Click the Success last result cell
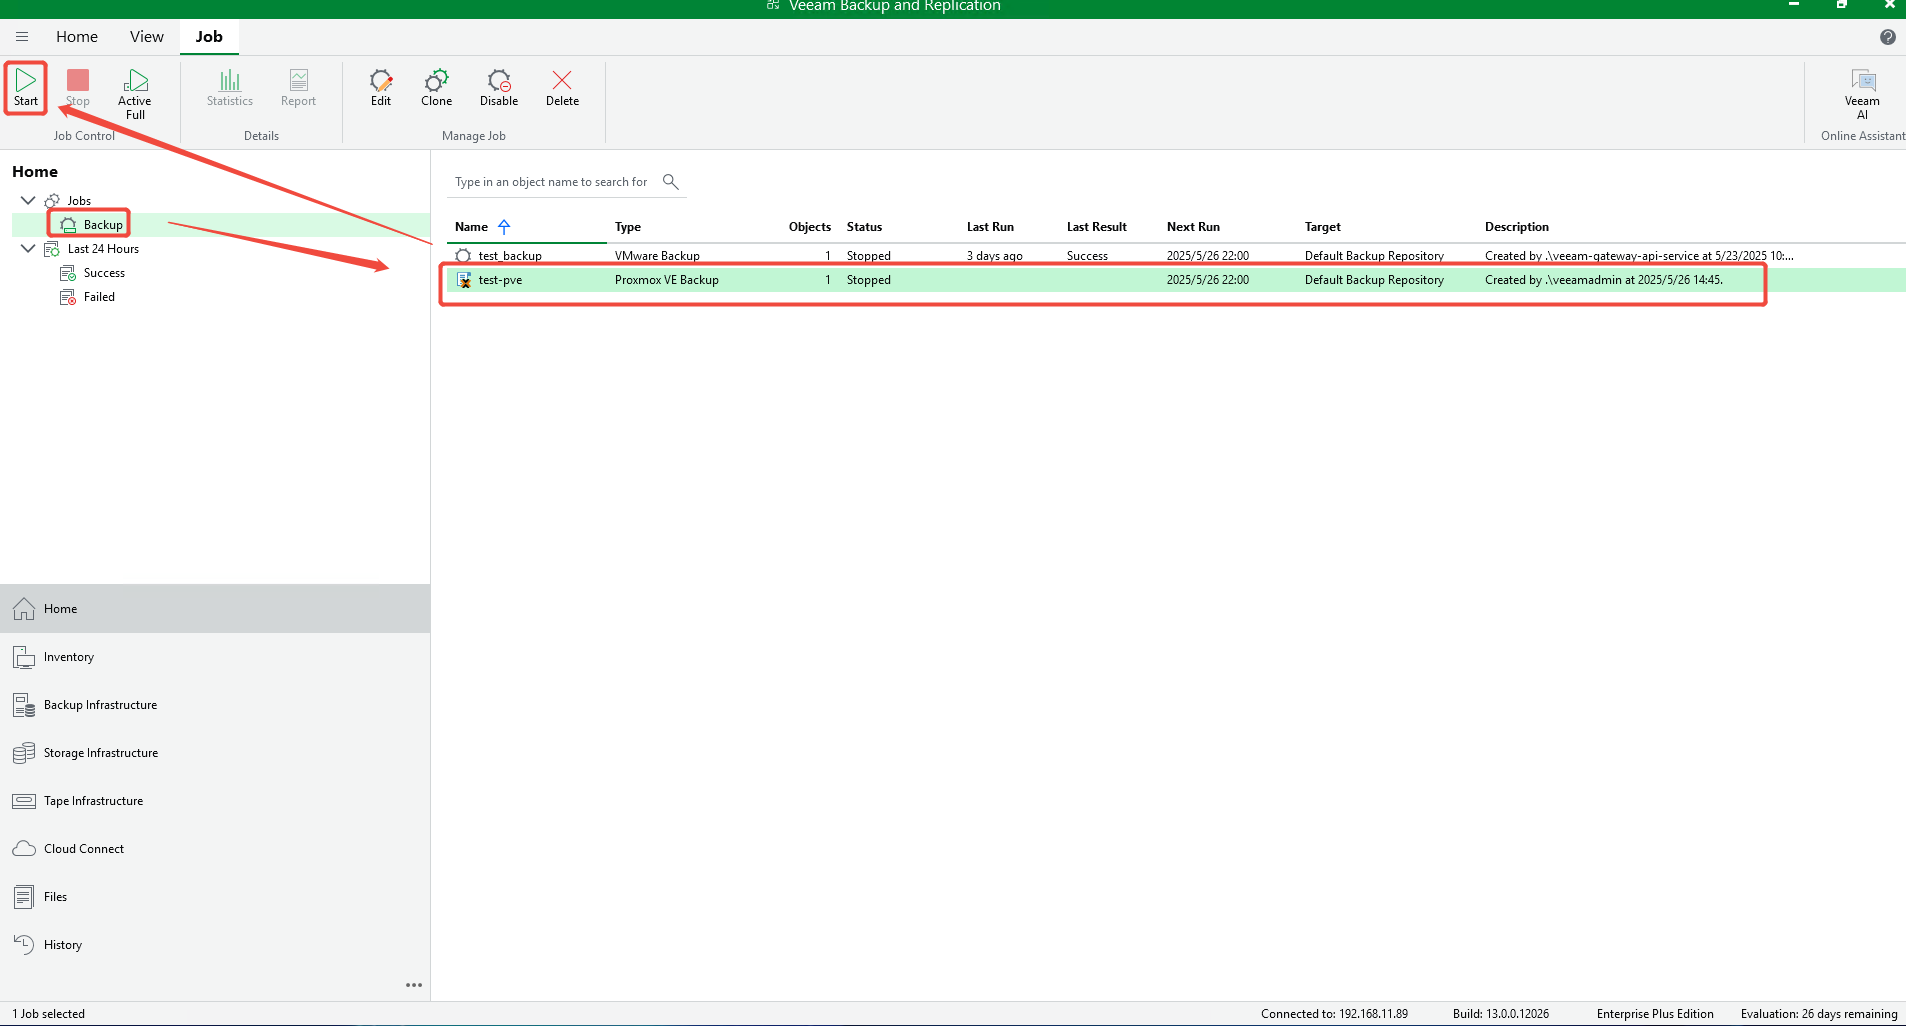1906x1026 pixels. pos(1087,256)
